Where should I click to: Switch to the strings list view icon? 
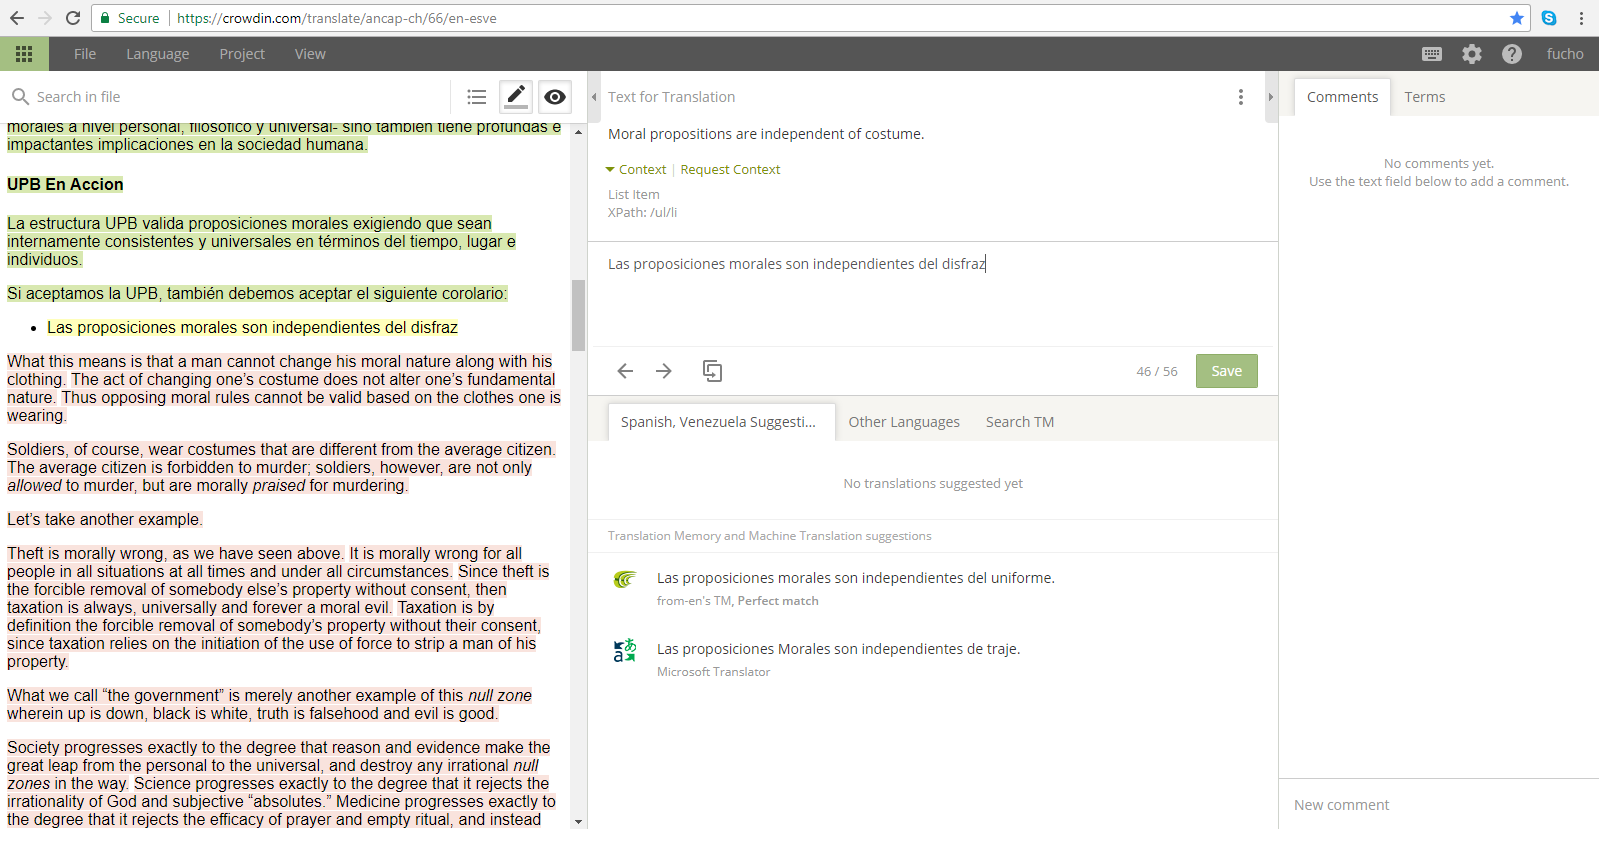point(477,97)
